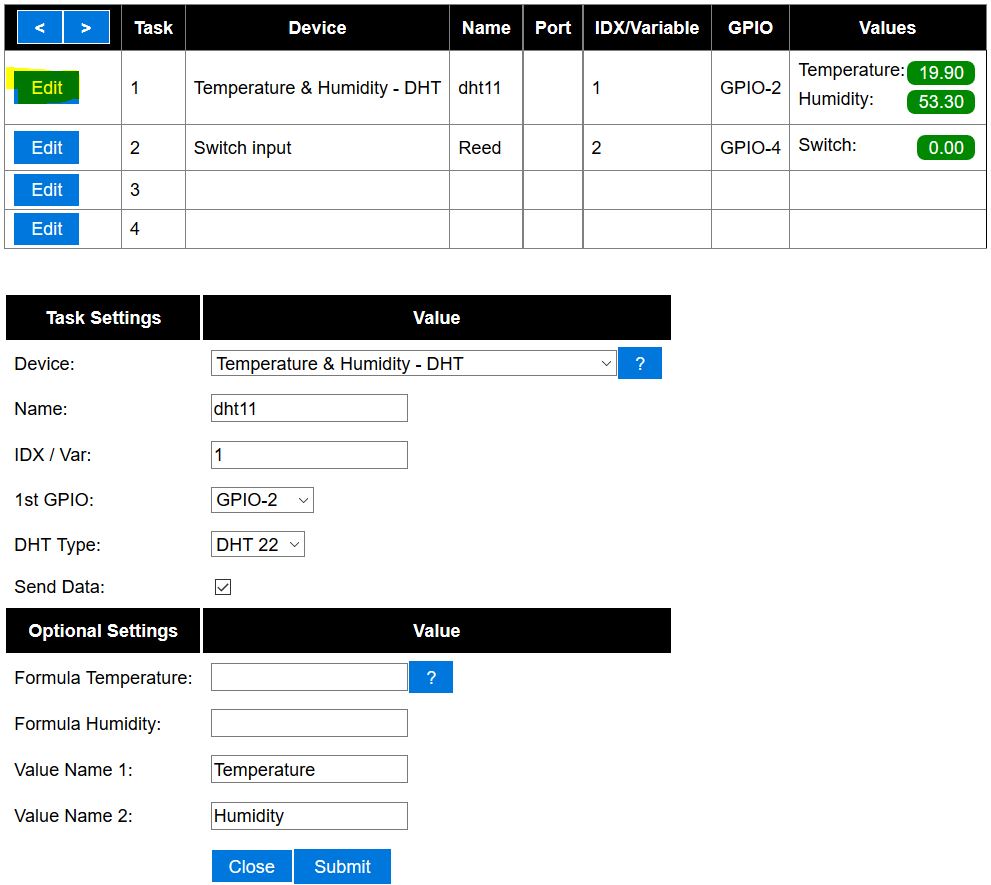Open help '?' beside Formula Temperature field
This screenshot has width=991, height=885.
tap(431, 677)
